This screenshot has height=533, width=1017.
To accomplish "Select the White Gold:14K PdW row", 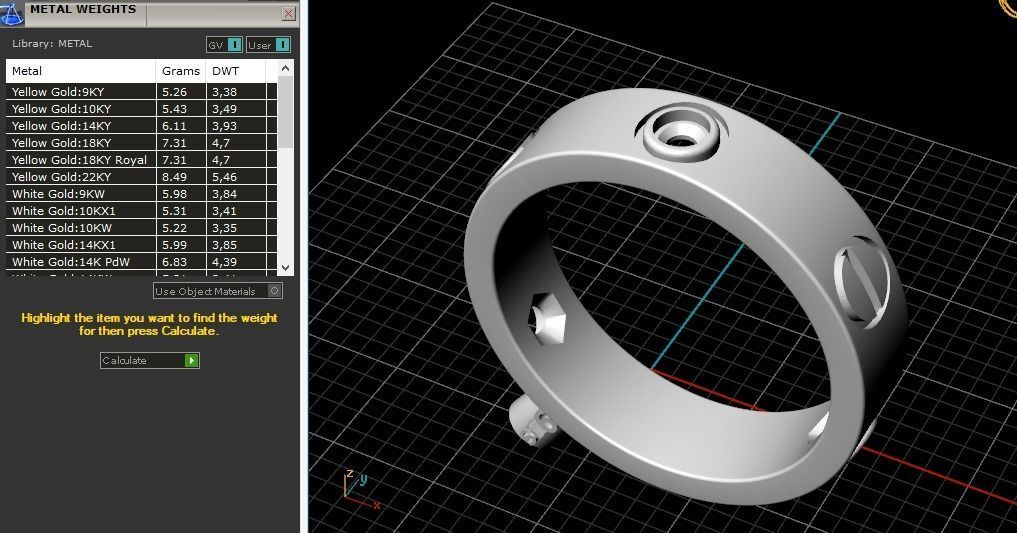I will pyautogui.click(x=141, y=262).
